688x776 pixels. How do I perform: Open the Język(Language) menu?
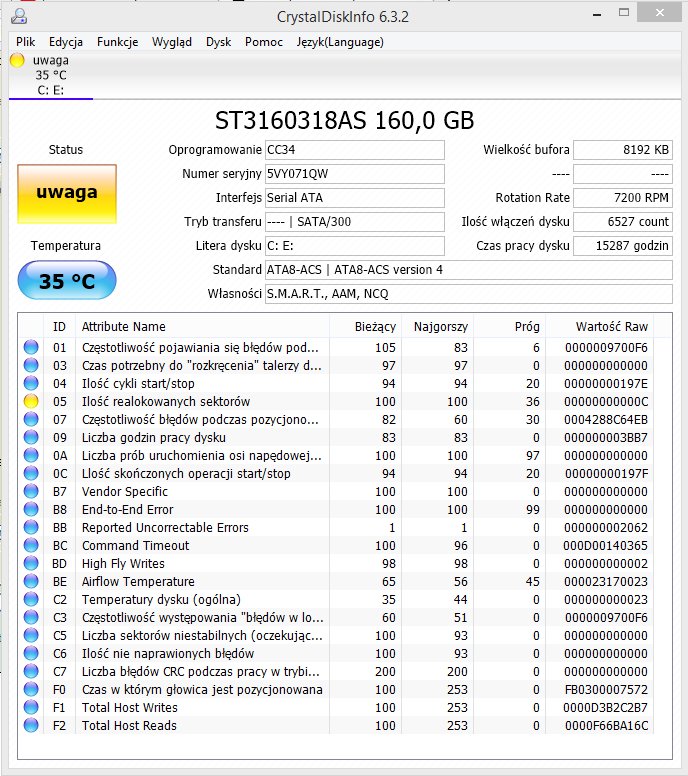coord(340,42)
